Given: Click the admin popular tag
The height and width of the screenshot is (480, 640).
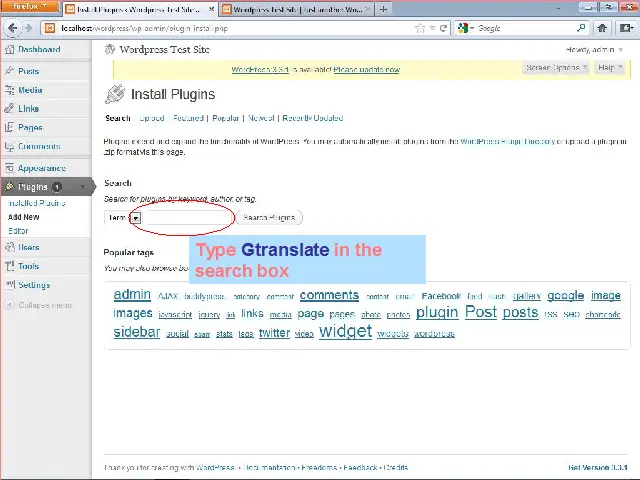Looking at the screenshot, I should pos(132,295).
